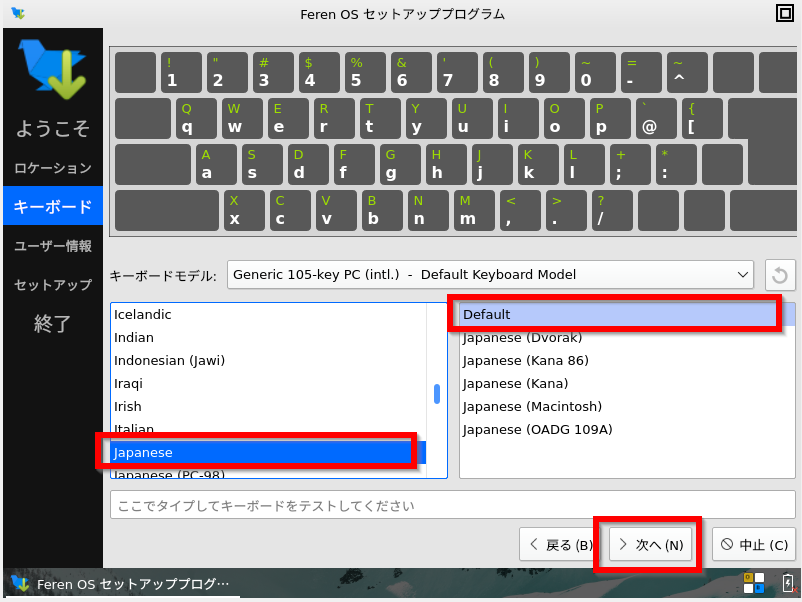Click the semicolon plus key on preview
Image resolution: width=802 pixels, height=602 pixels.
[630, 164]
